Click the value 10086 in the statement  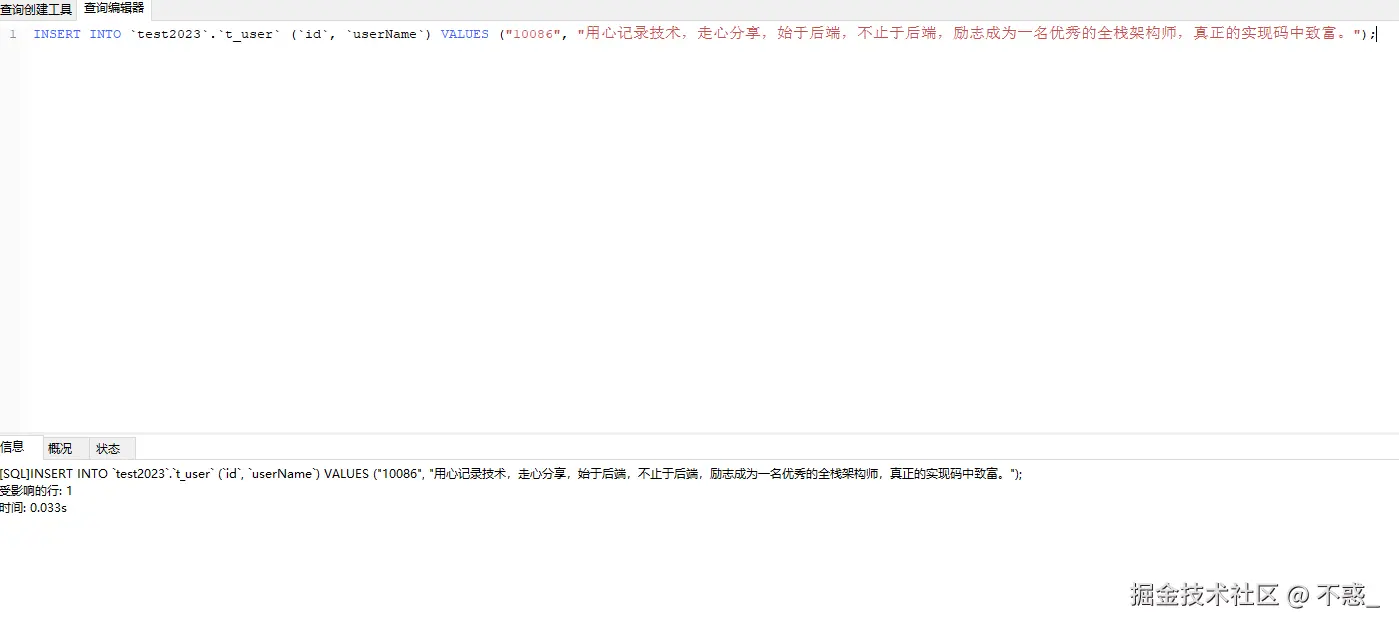click(532, 33)
